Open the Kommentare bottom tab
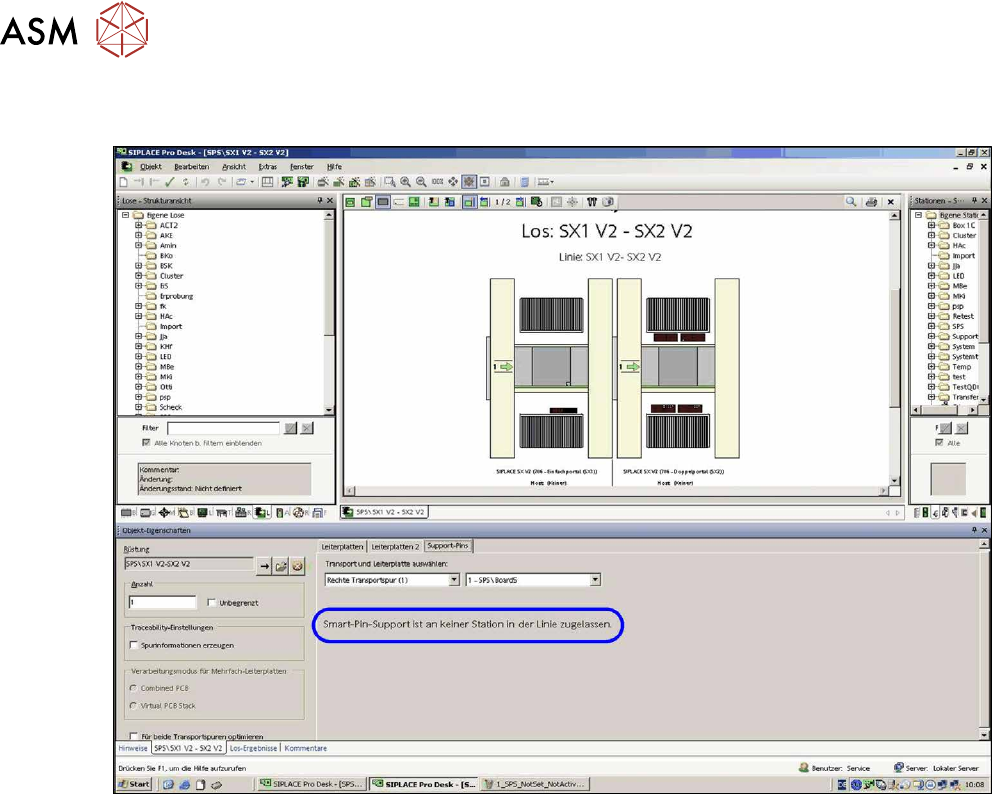The image size is (992, 794). pyautogui.click(x=306, y=748)
